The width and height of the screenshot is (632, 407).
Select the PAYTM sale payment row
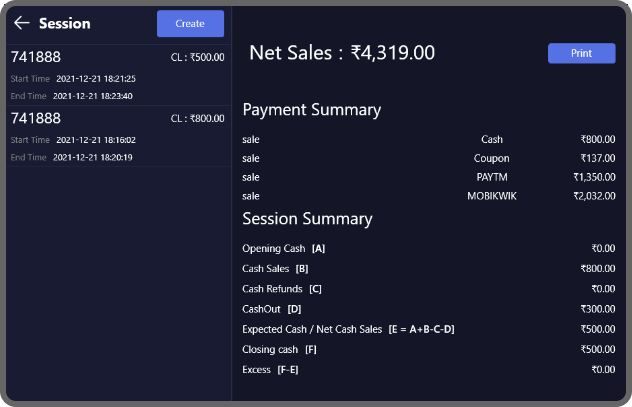coord(428,177)
